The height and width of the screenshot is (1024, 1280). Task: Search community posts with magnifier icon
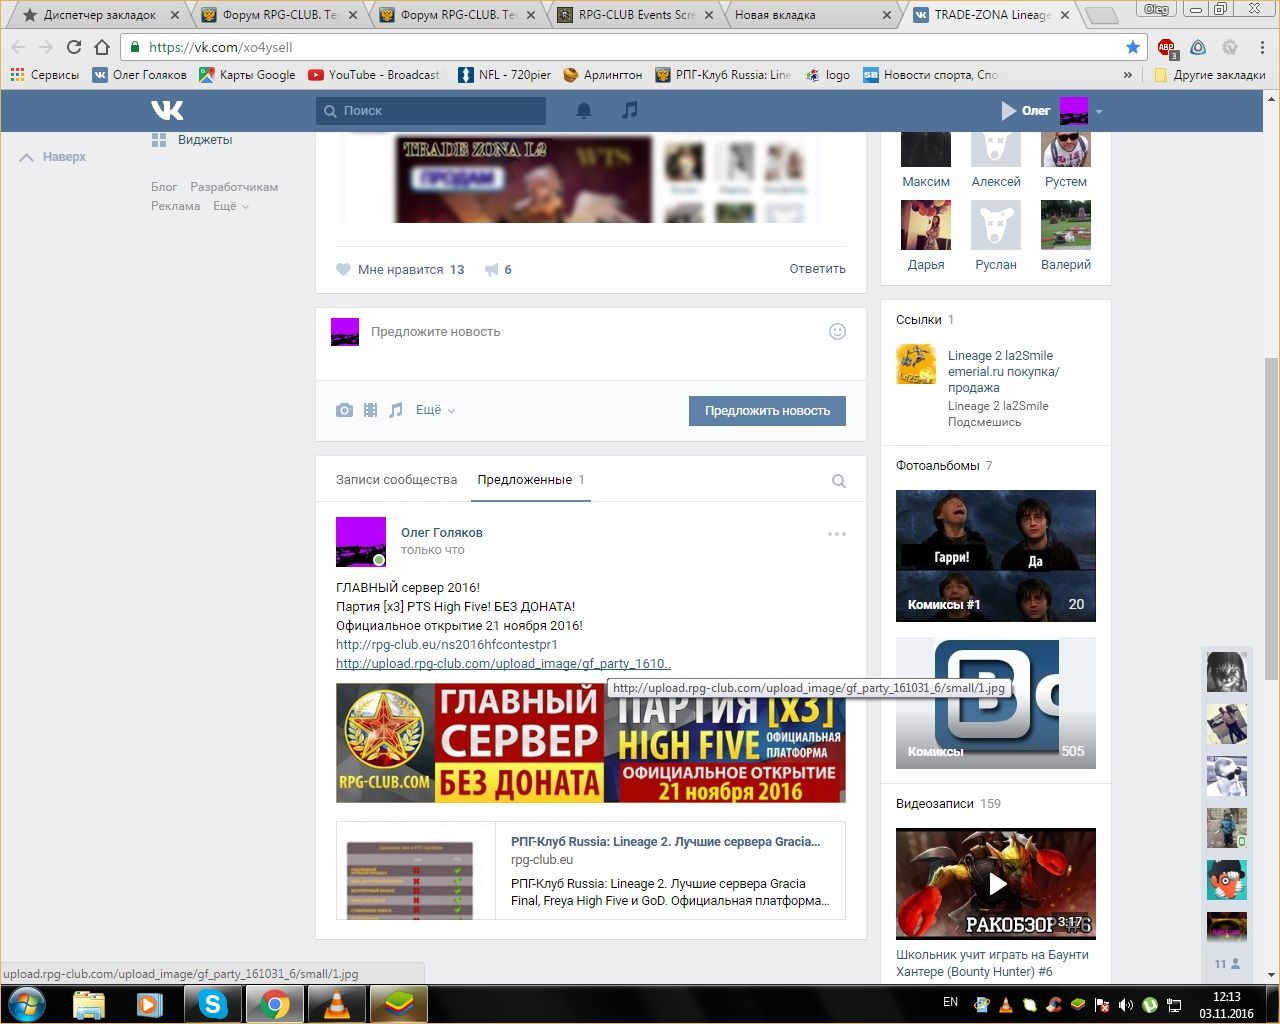tap(839, 481)
